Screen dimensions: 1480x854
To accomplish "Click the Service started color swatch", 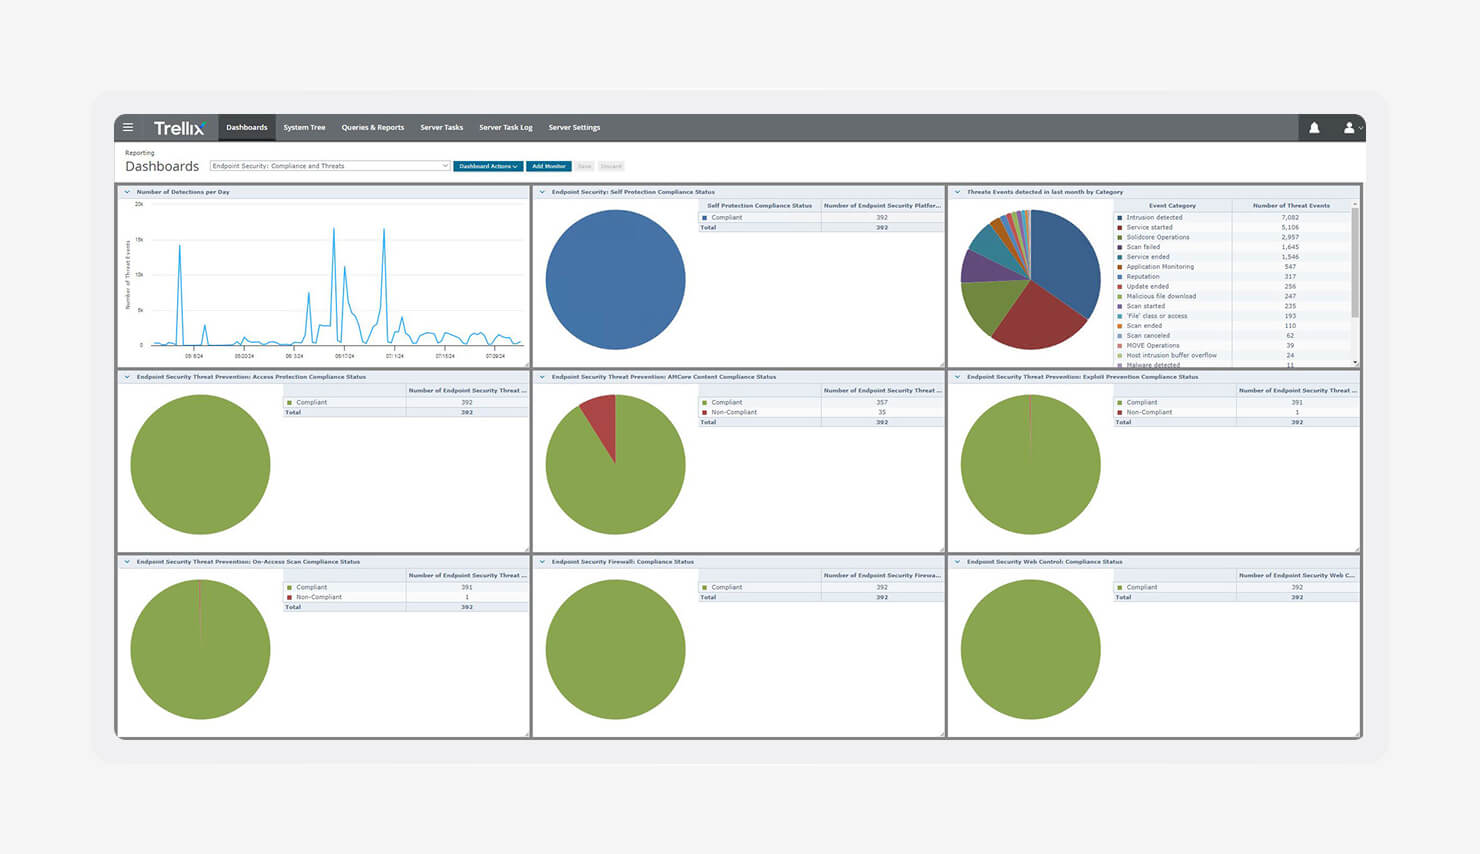I will click(x=1120, y=227).
